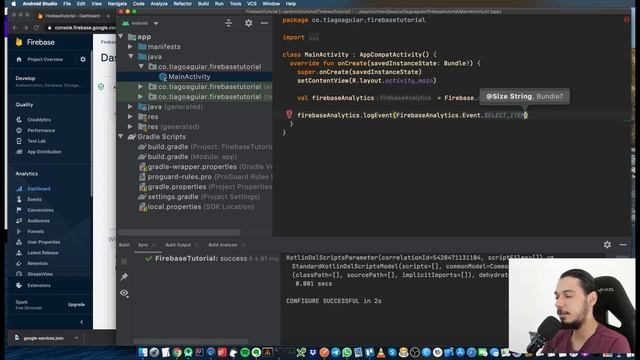Screen dimensions: 640x360
Task: Click the red error bulb in editor gutter
Action: pos(289,114)
